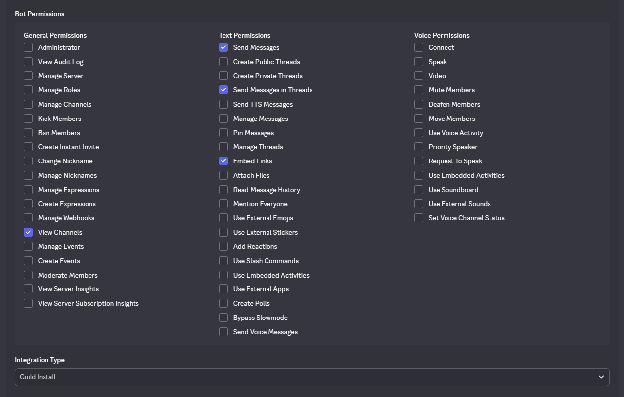Enable Request to Speak checkbox
624x397 pixels.
[418, 161]
